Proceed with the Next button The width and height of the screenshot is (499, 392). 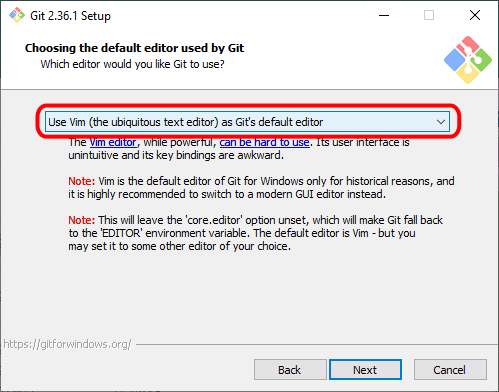[365, 370]
